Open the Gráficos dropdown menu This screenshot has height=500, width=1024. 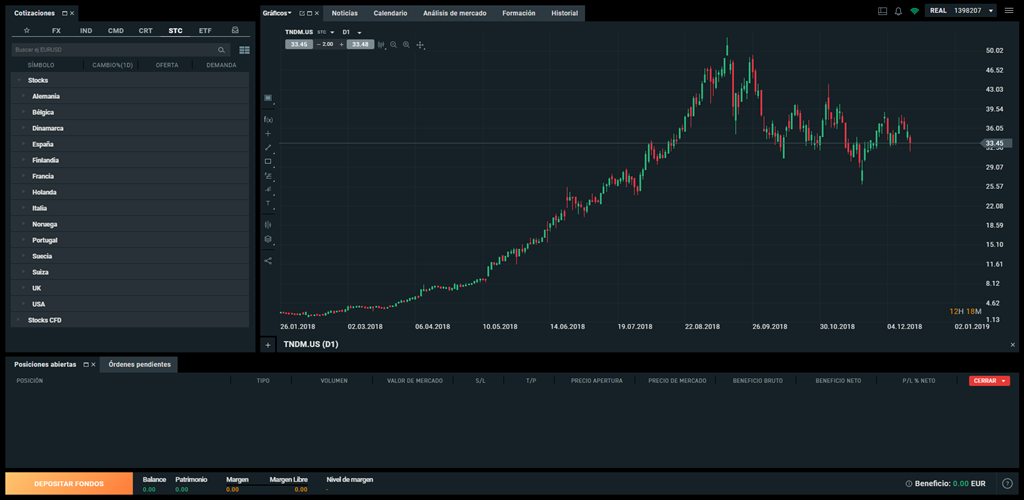277,13
